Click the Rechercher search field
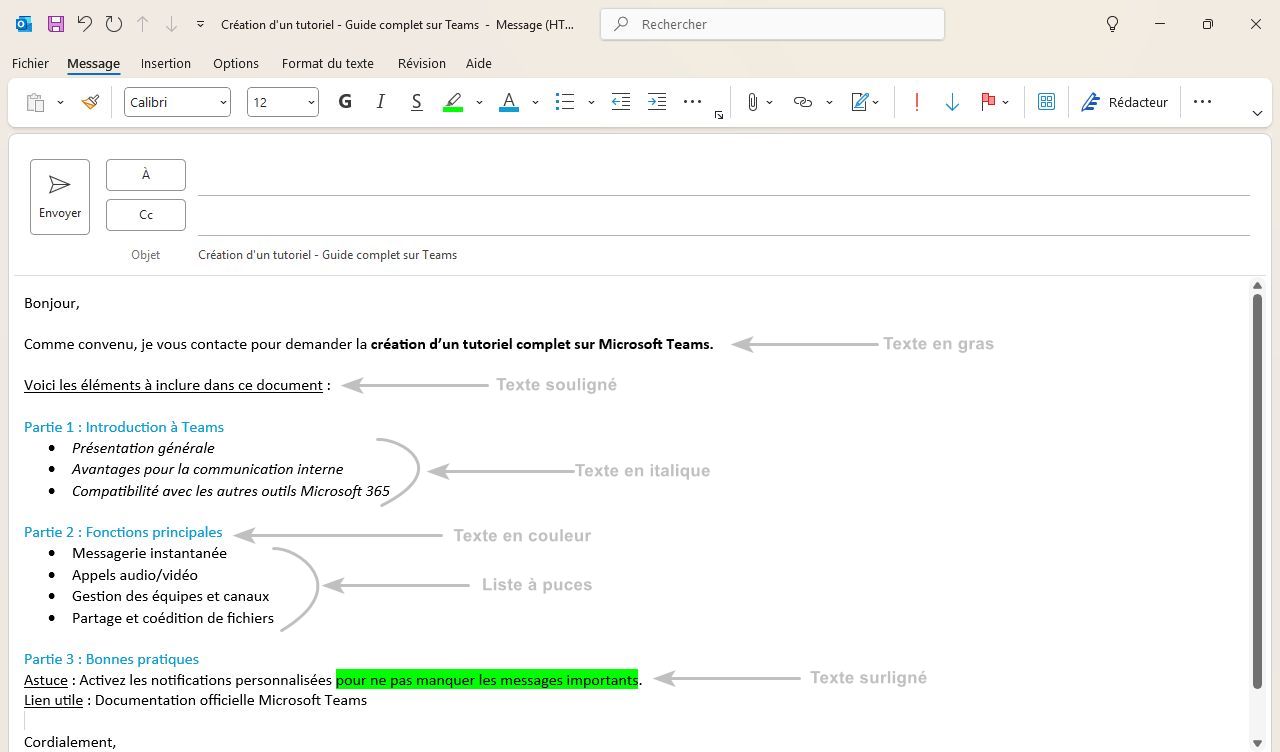Screen dimensions: 1280x752 click(x=772, y=24)
